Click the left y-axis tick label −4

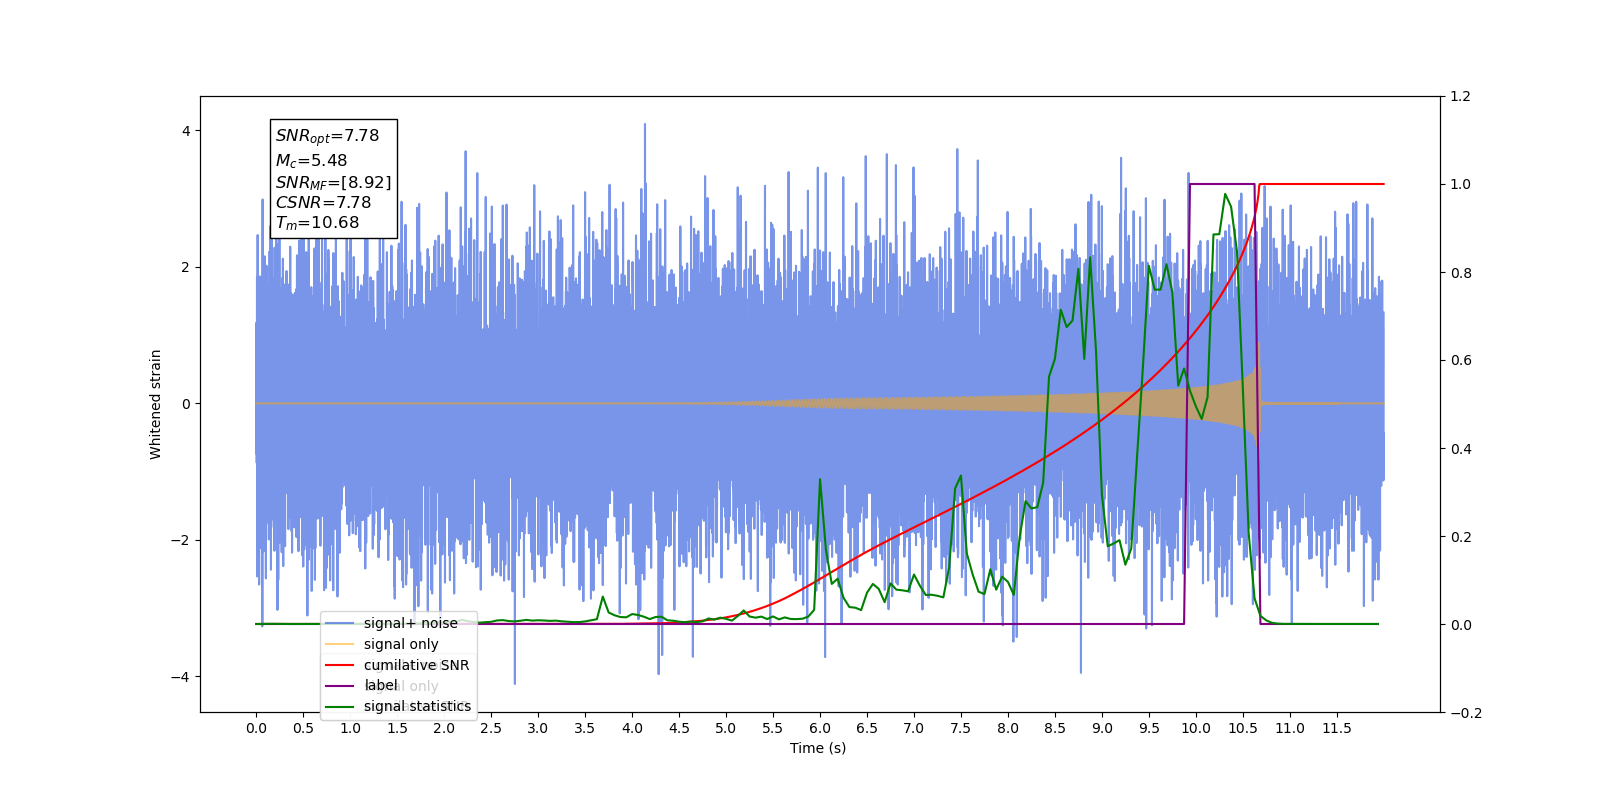(x=180, y=677)
